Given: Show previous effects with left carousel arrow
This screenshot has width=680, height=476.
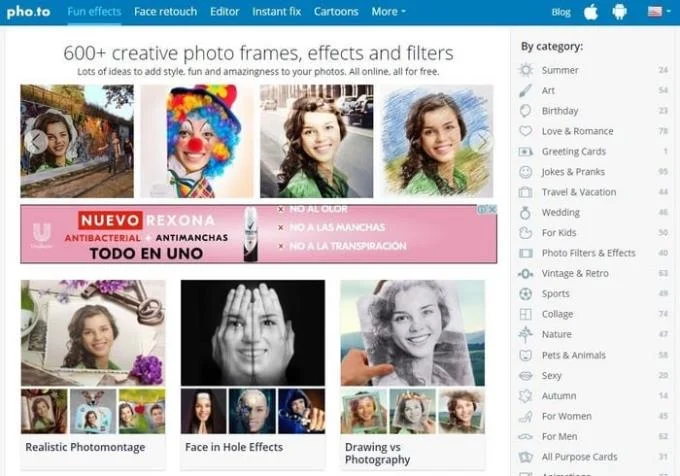Looking at the screenshot, I should click(36, 141).
